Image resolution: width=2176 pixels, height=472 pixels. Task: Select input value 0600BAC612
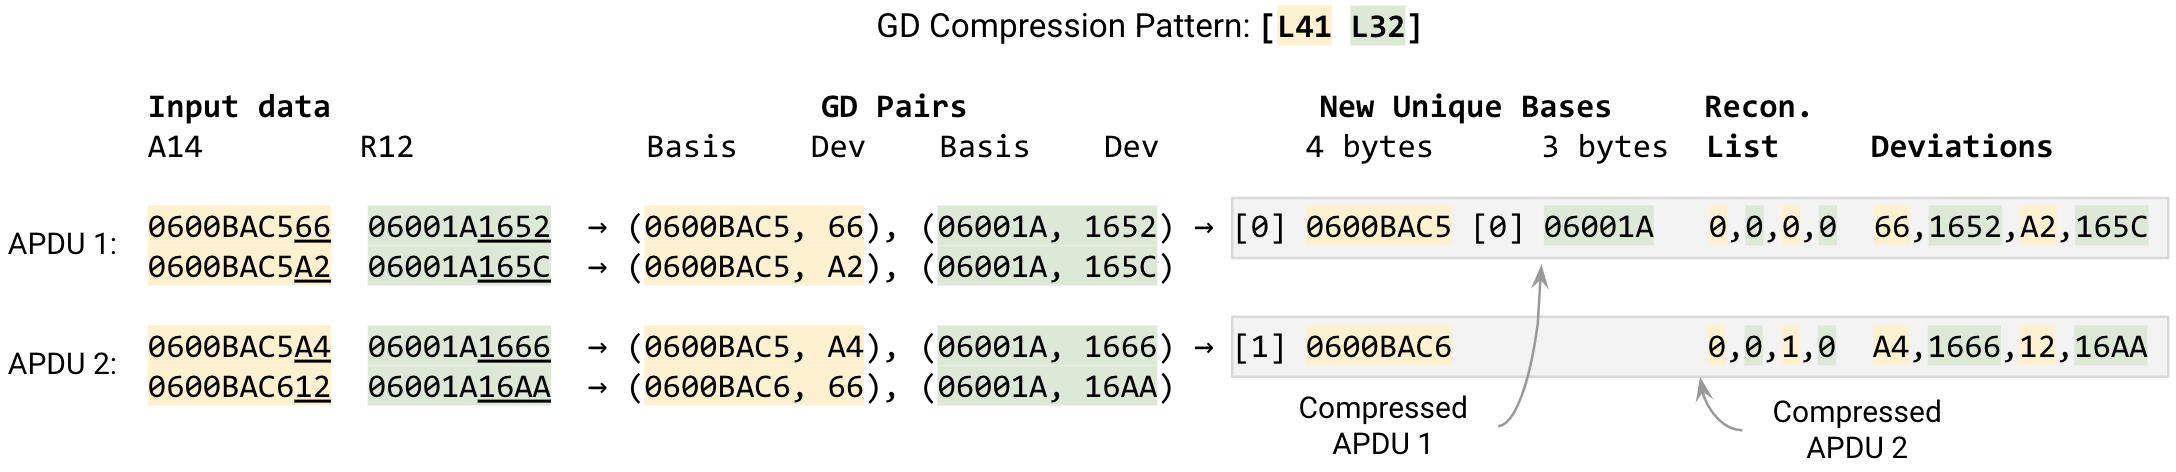coord(239,387)
